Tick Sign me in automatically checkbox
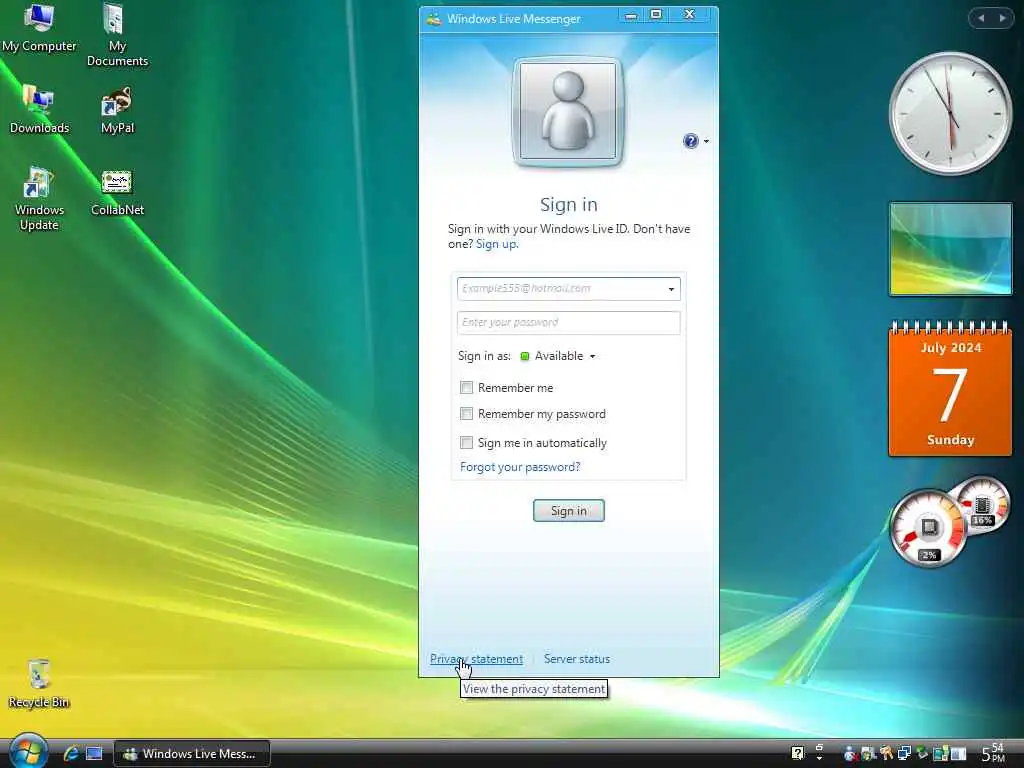The height and width of the screenshot is (768, 1024). point(466,442)
